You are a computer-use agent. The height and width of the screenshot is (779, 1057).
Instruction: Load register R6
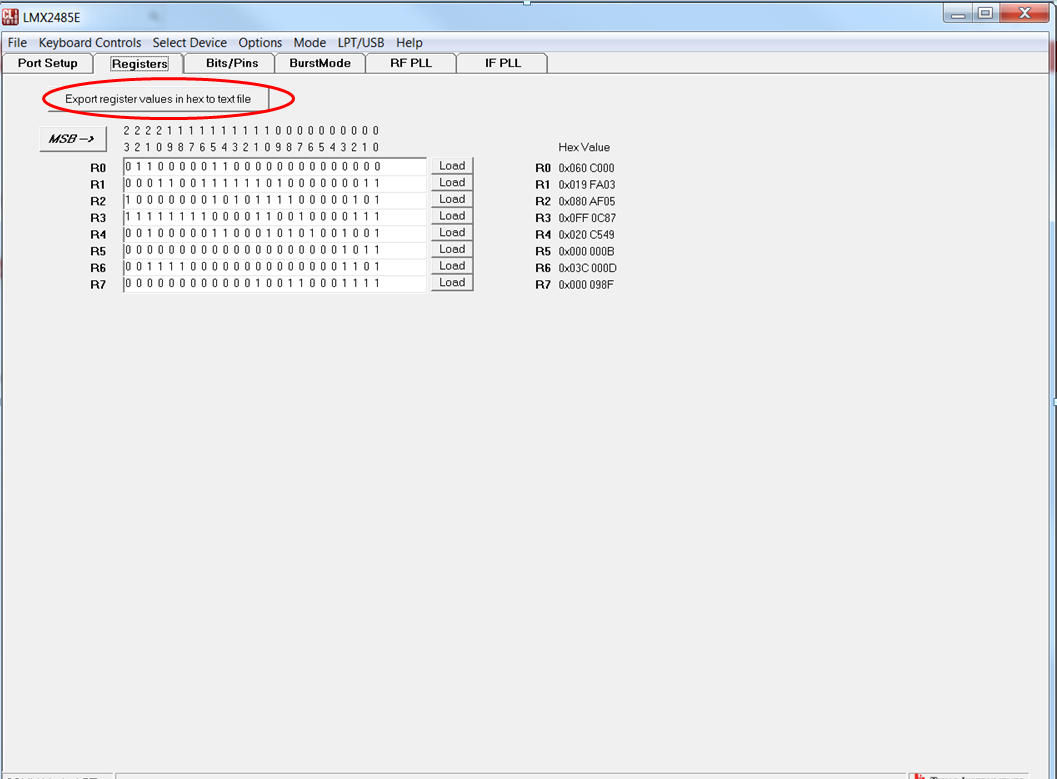click(452, 266)
